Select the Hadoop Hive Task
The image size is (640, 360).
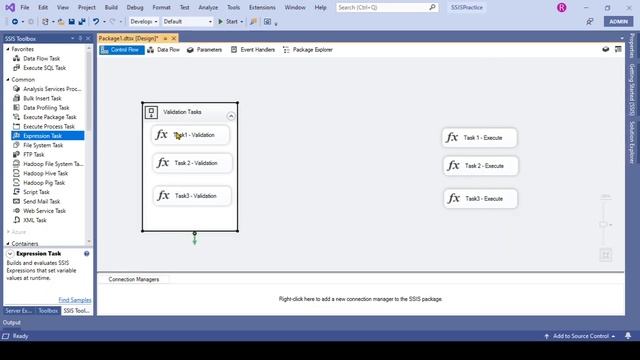coord(45,173)
